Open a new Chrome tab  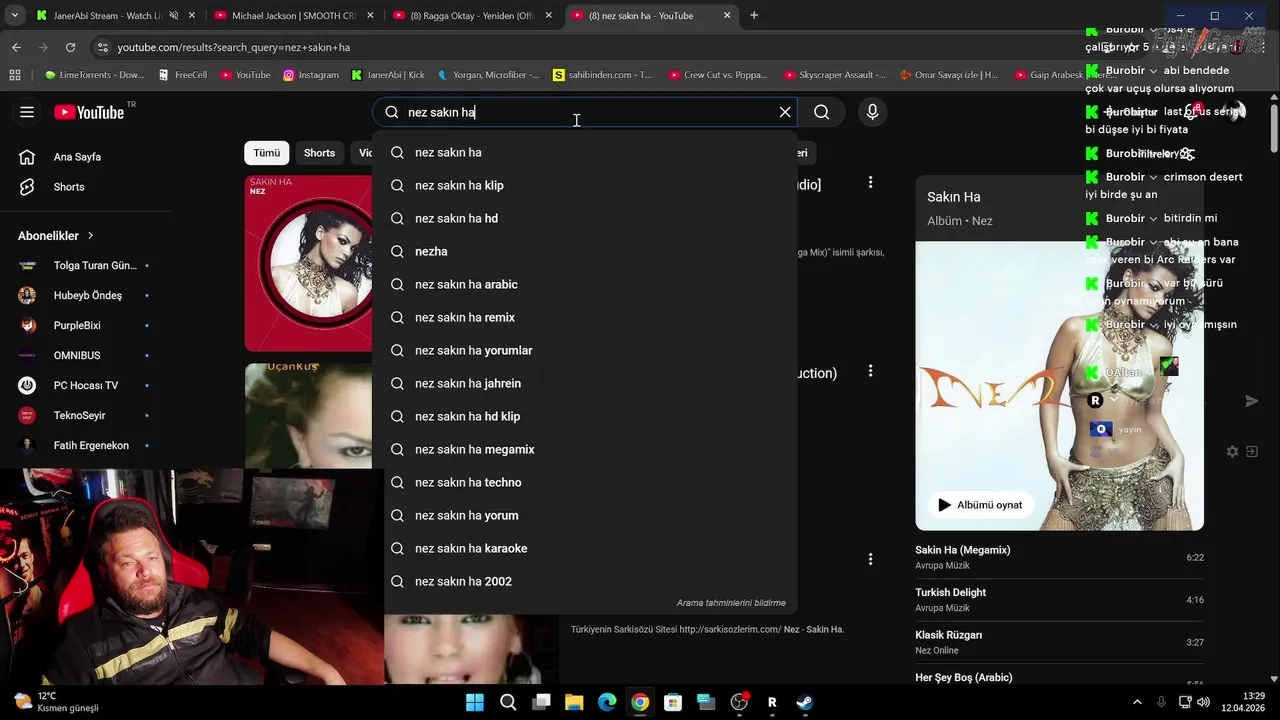click(754, 15)
